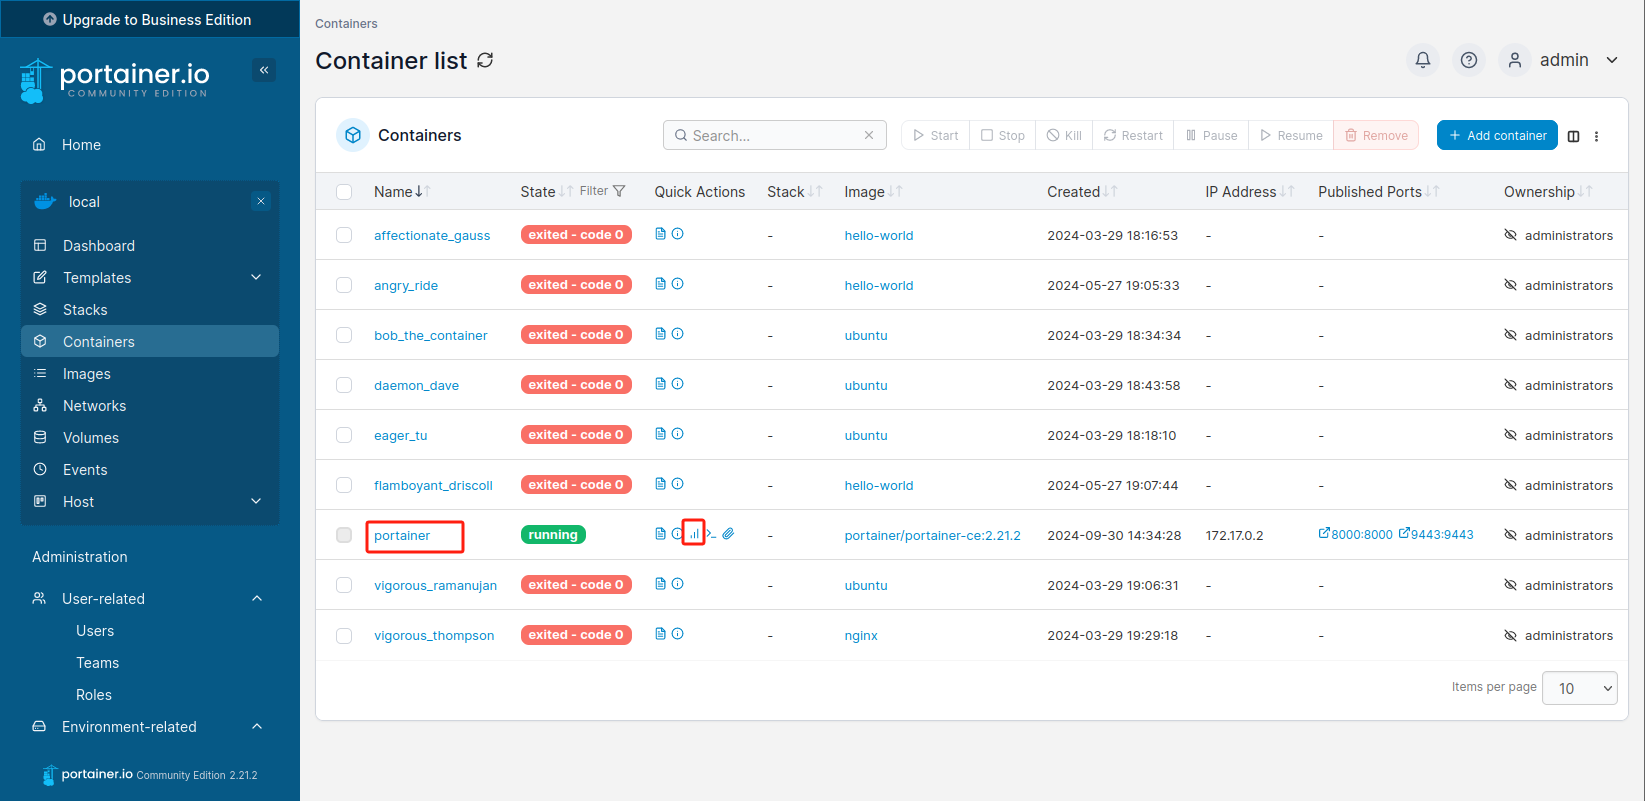The width and height of the screenshot is (1645, 801).
Task: Open the Items per page dropdown
Action: (x=1580, y=688)
